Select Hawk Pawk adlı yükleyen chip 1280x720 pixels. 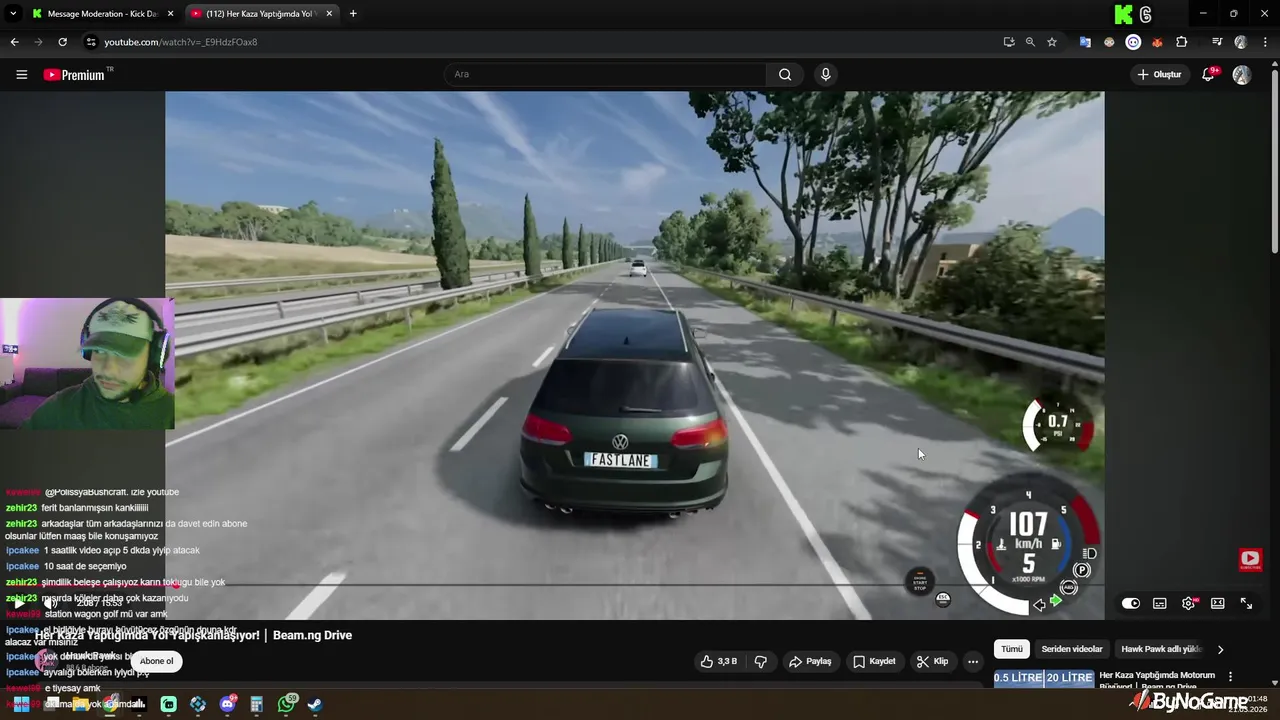click(x=1160, y=649)
